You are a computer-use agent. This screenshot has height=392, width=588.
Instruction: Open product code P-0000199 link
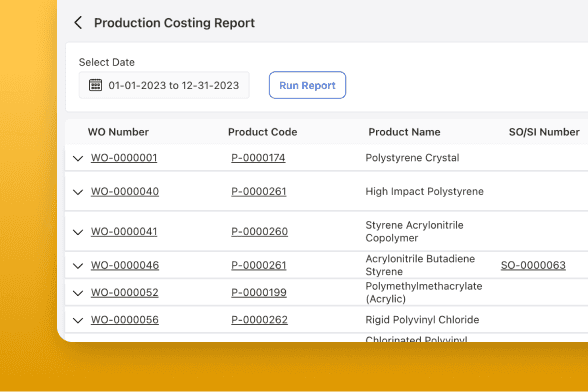pos(259,293)
